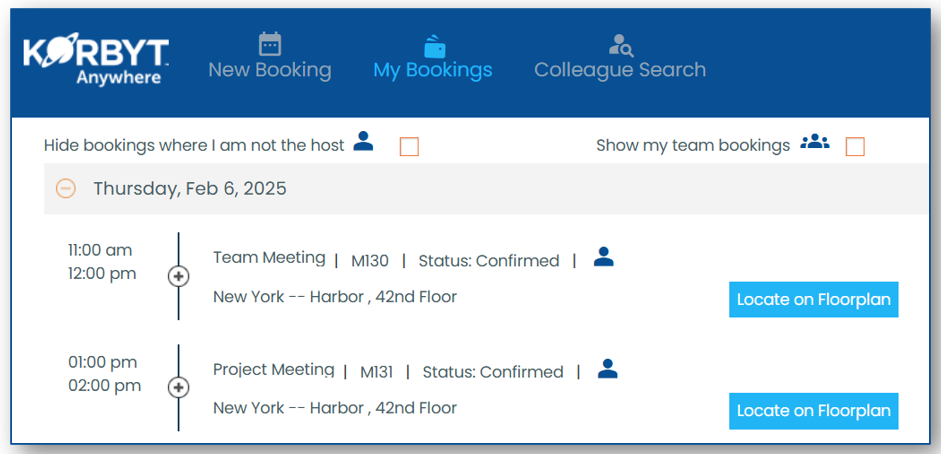Open the New Booking tab
Screen dimensions: 941x454
coord(270,70)
